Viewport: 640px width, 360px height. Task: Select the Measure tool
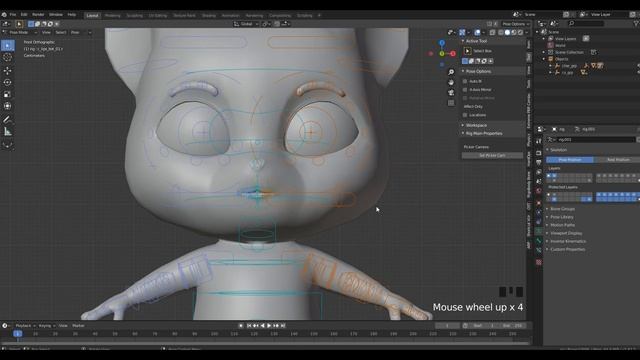pyautogui.click(x=7, y=132)
